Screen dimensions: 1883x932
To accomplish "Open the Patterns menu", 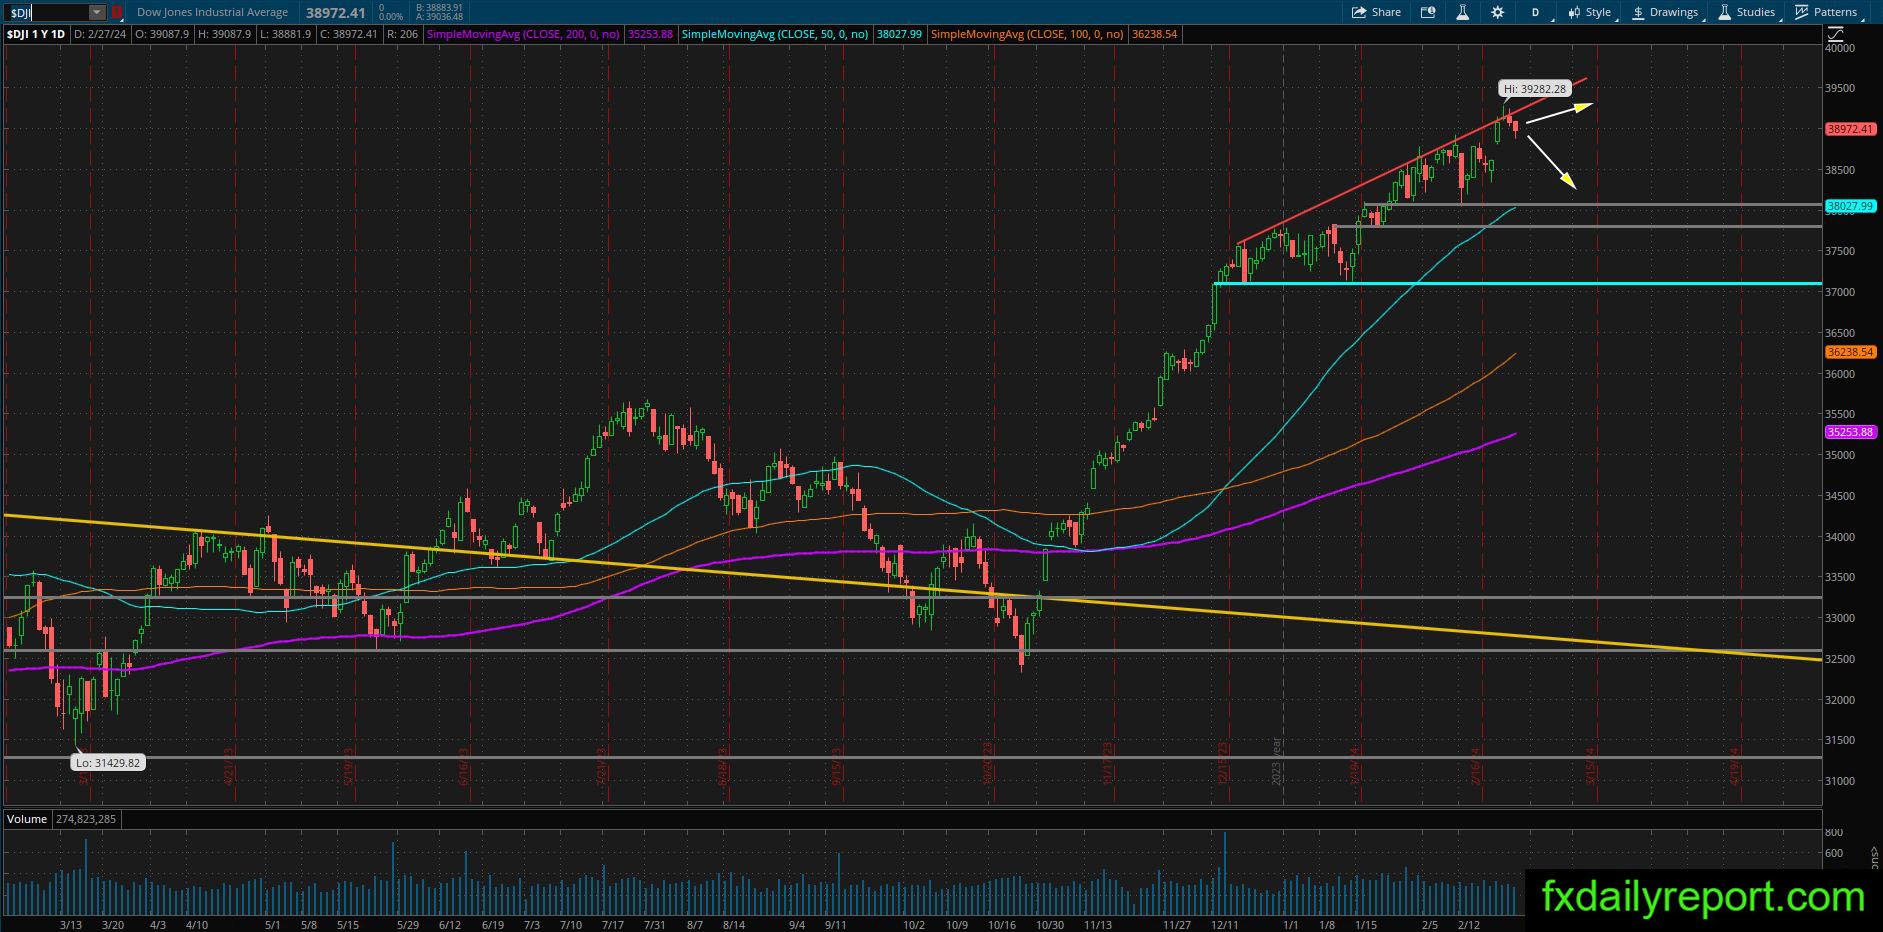I will [x=1826, y=12].
